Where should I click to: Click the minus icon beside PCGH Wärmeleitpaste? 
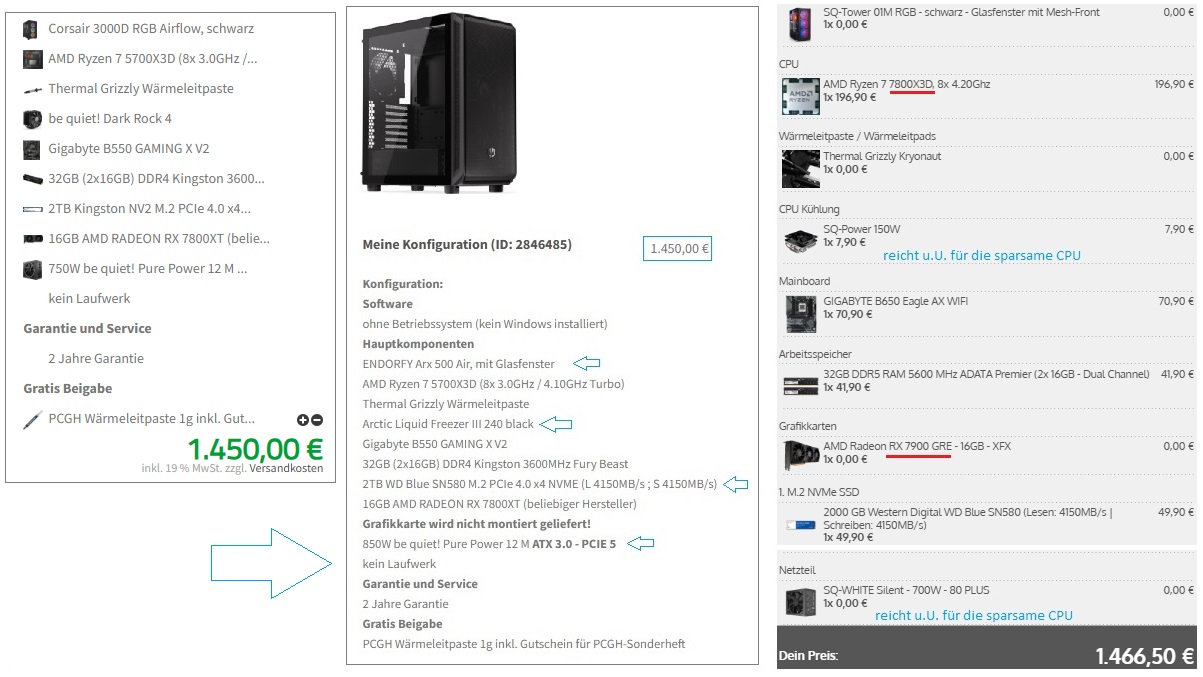pyautogui.click(x=317, y=421)
